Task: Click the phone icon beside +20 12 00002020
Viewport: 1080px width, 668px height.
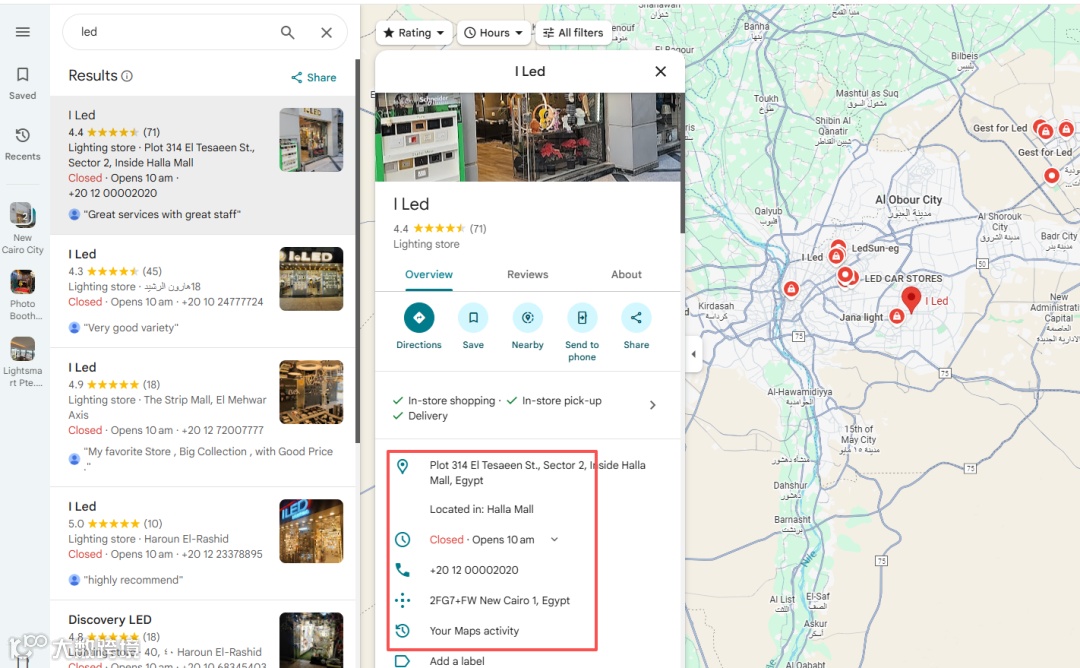Action: [x=403, y=570]
